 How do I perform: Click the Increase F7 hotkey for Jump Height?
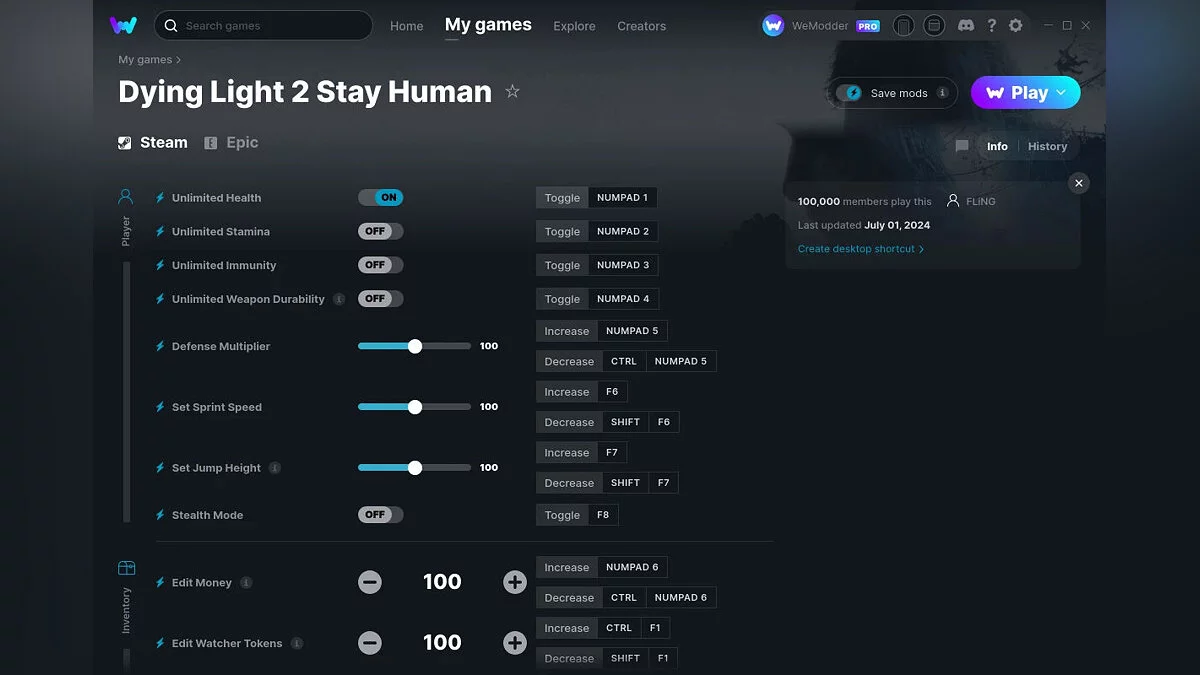pos(582,453)
